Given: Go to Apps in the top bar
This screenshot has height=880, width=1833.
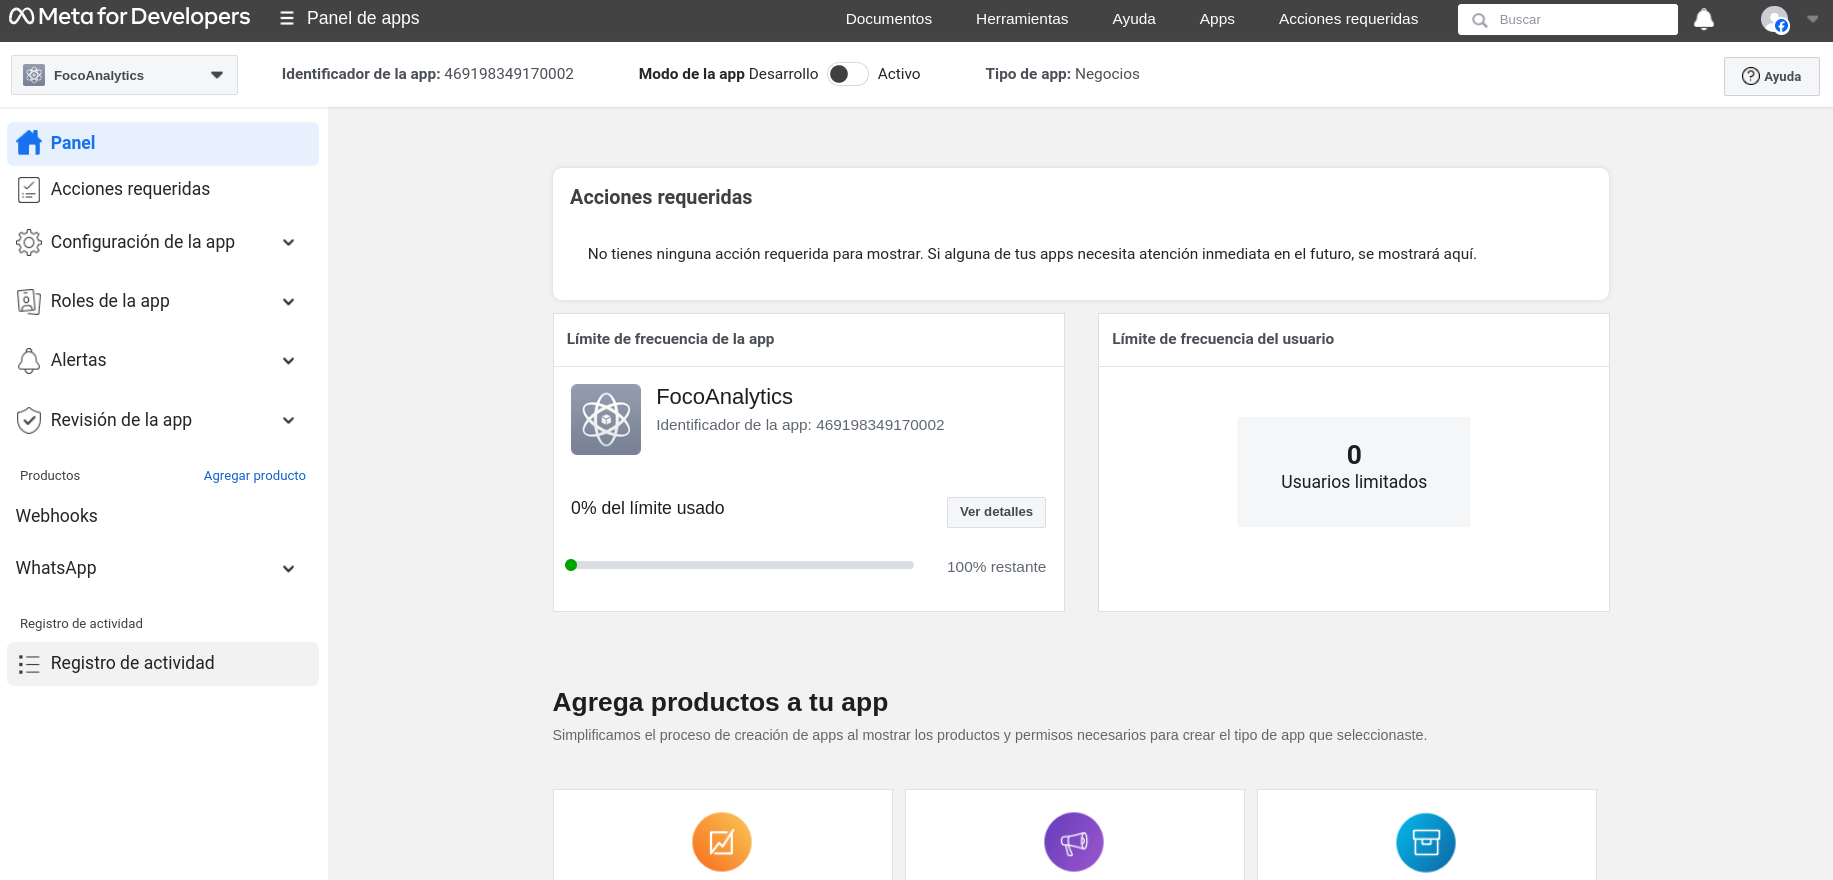Looking at the screenshot, I should click(1217, 19).
